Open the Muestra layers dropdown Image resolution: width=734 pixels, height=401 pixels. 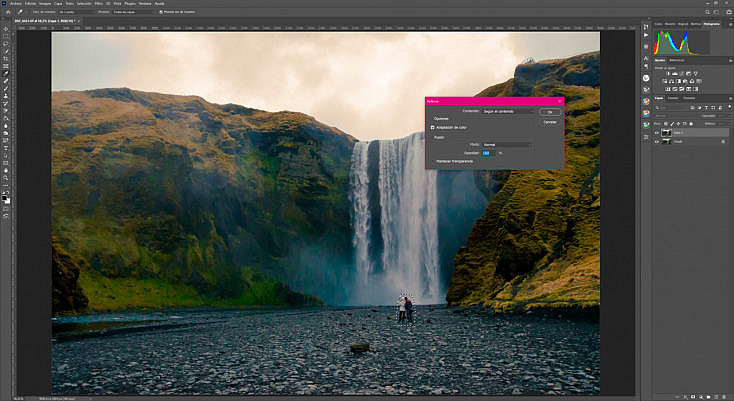[x=133, y=12]
